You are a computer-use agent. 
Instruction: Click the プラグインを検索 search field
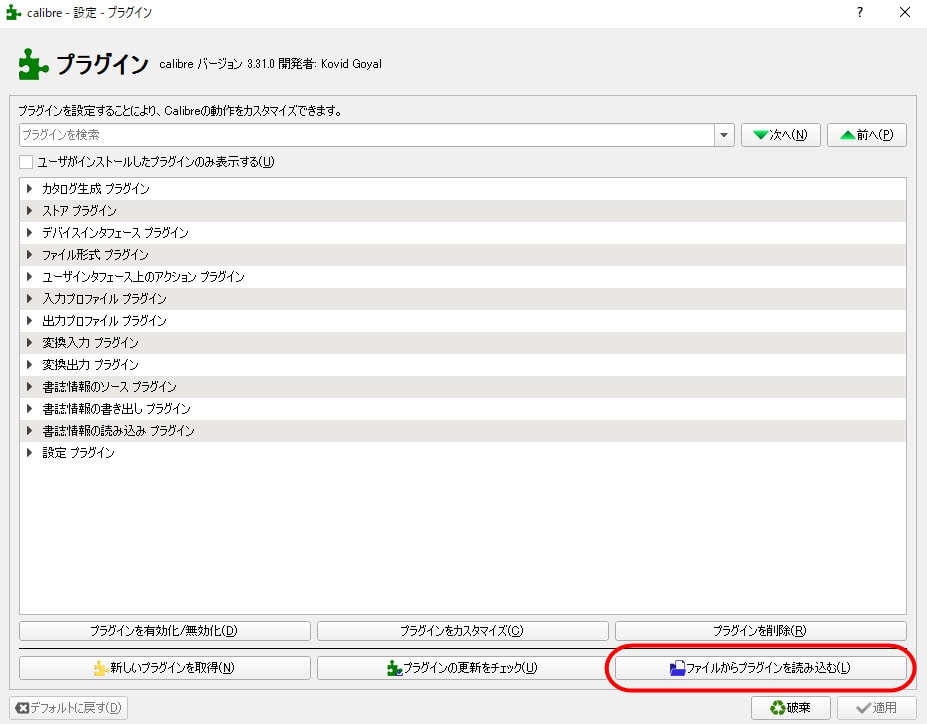pos(367,135)
